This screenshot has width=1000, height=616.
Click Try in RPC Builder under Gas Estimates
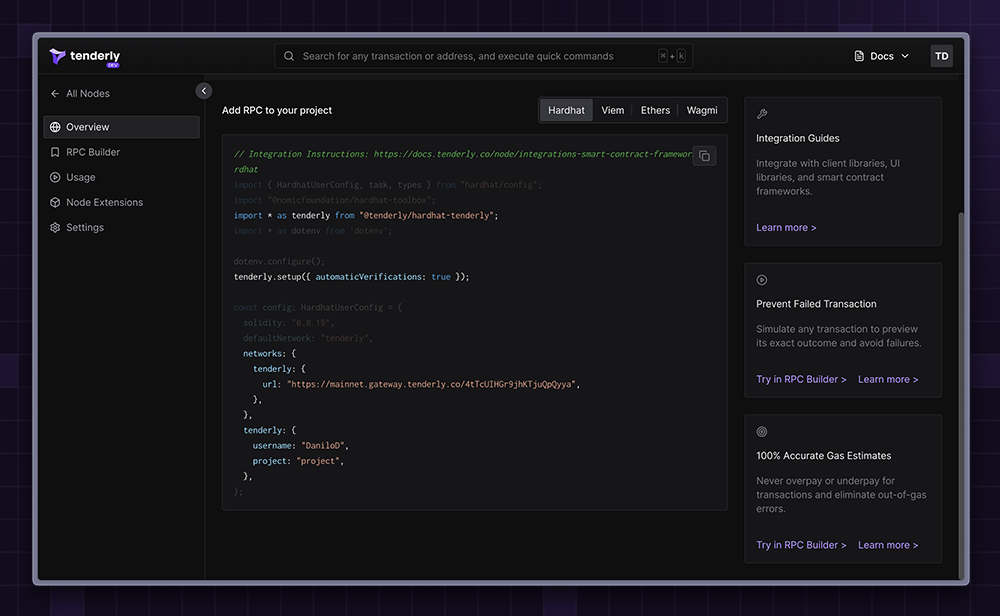[x=801, y=545]
